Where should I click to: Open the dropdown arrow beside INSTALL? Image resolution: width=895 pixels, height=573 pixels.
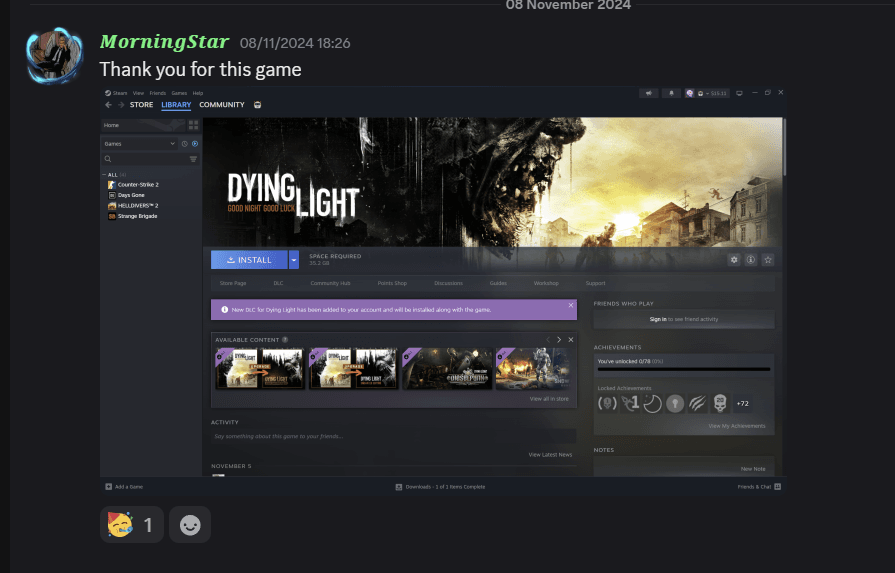[x=293, y=260]
